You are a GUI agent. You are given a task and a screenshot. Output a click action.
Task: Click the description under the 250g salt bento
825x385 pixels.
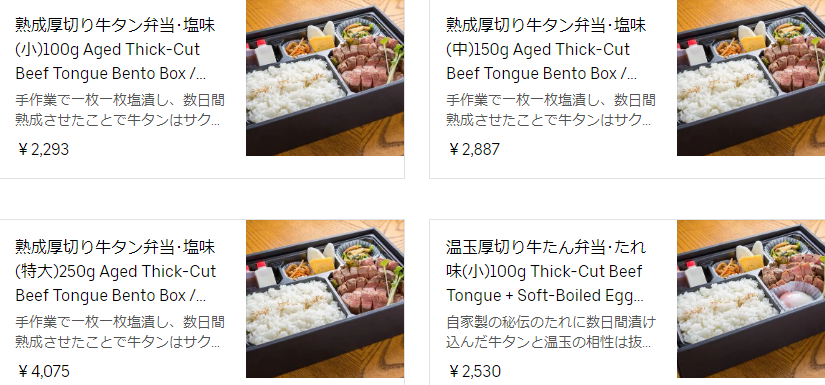tap(120, 332)
